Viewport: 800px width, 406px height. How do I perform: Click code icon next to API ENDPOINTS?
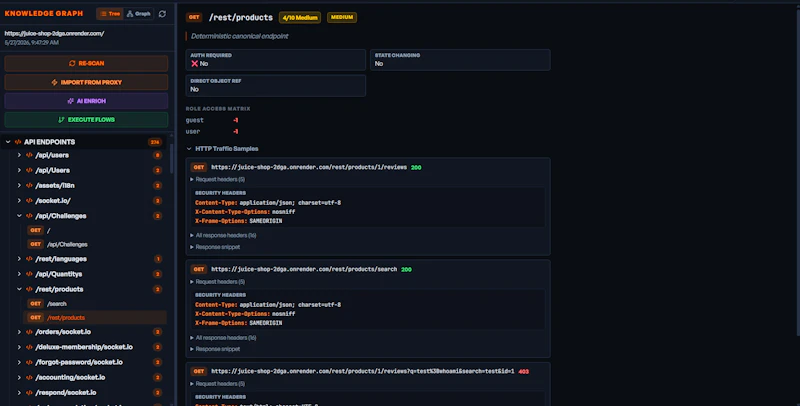pyautogui.click(x=18, y=142)
